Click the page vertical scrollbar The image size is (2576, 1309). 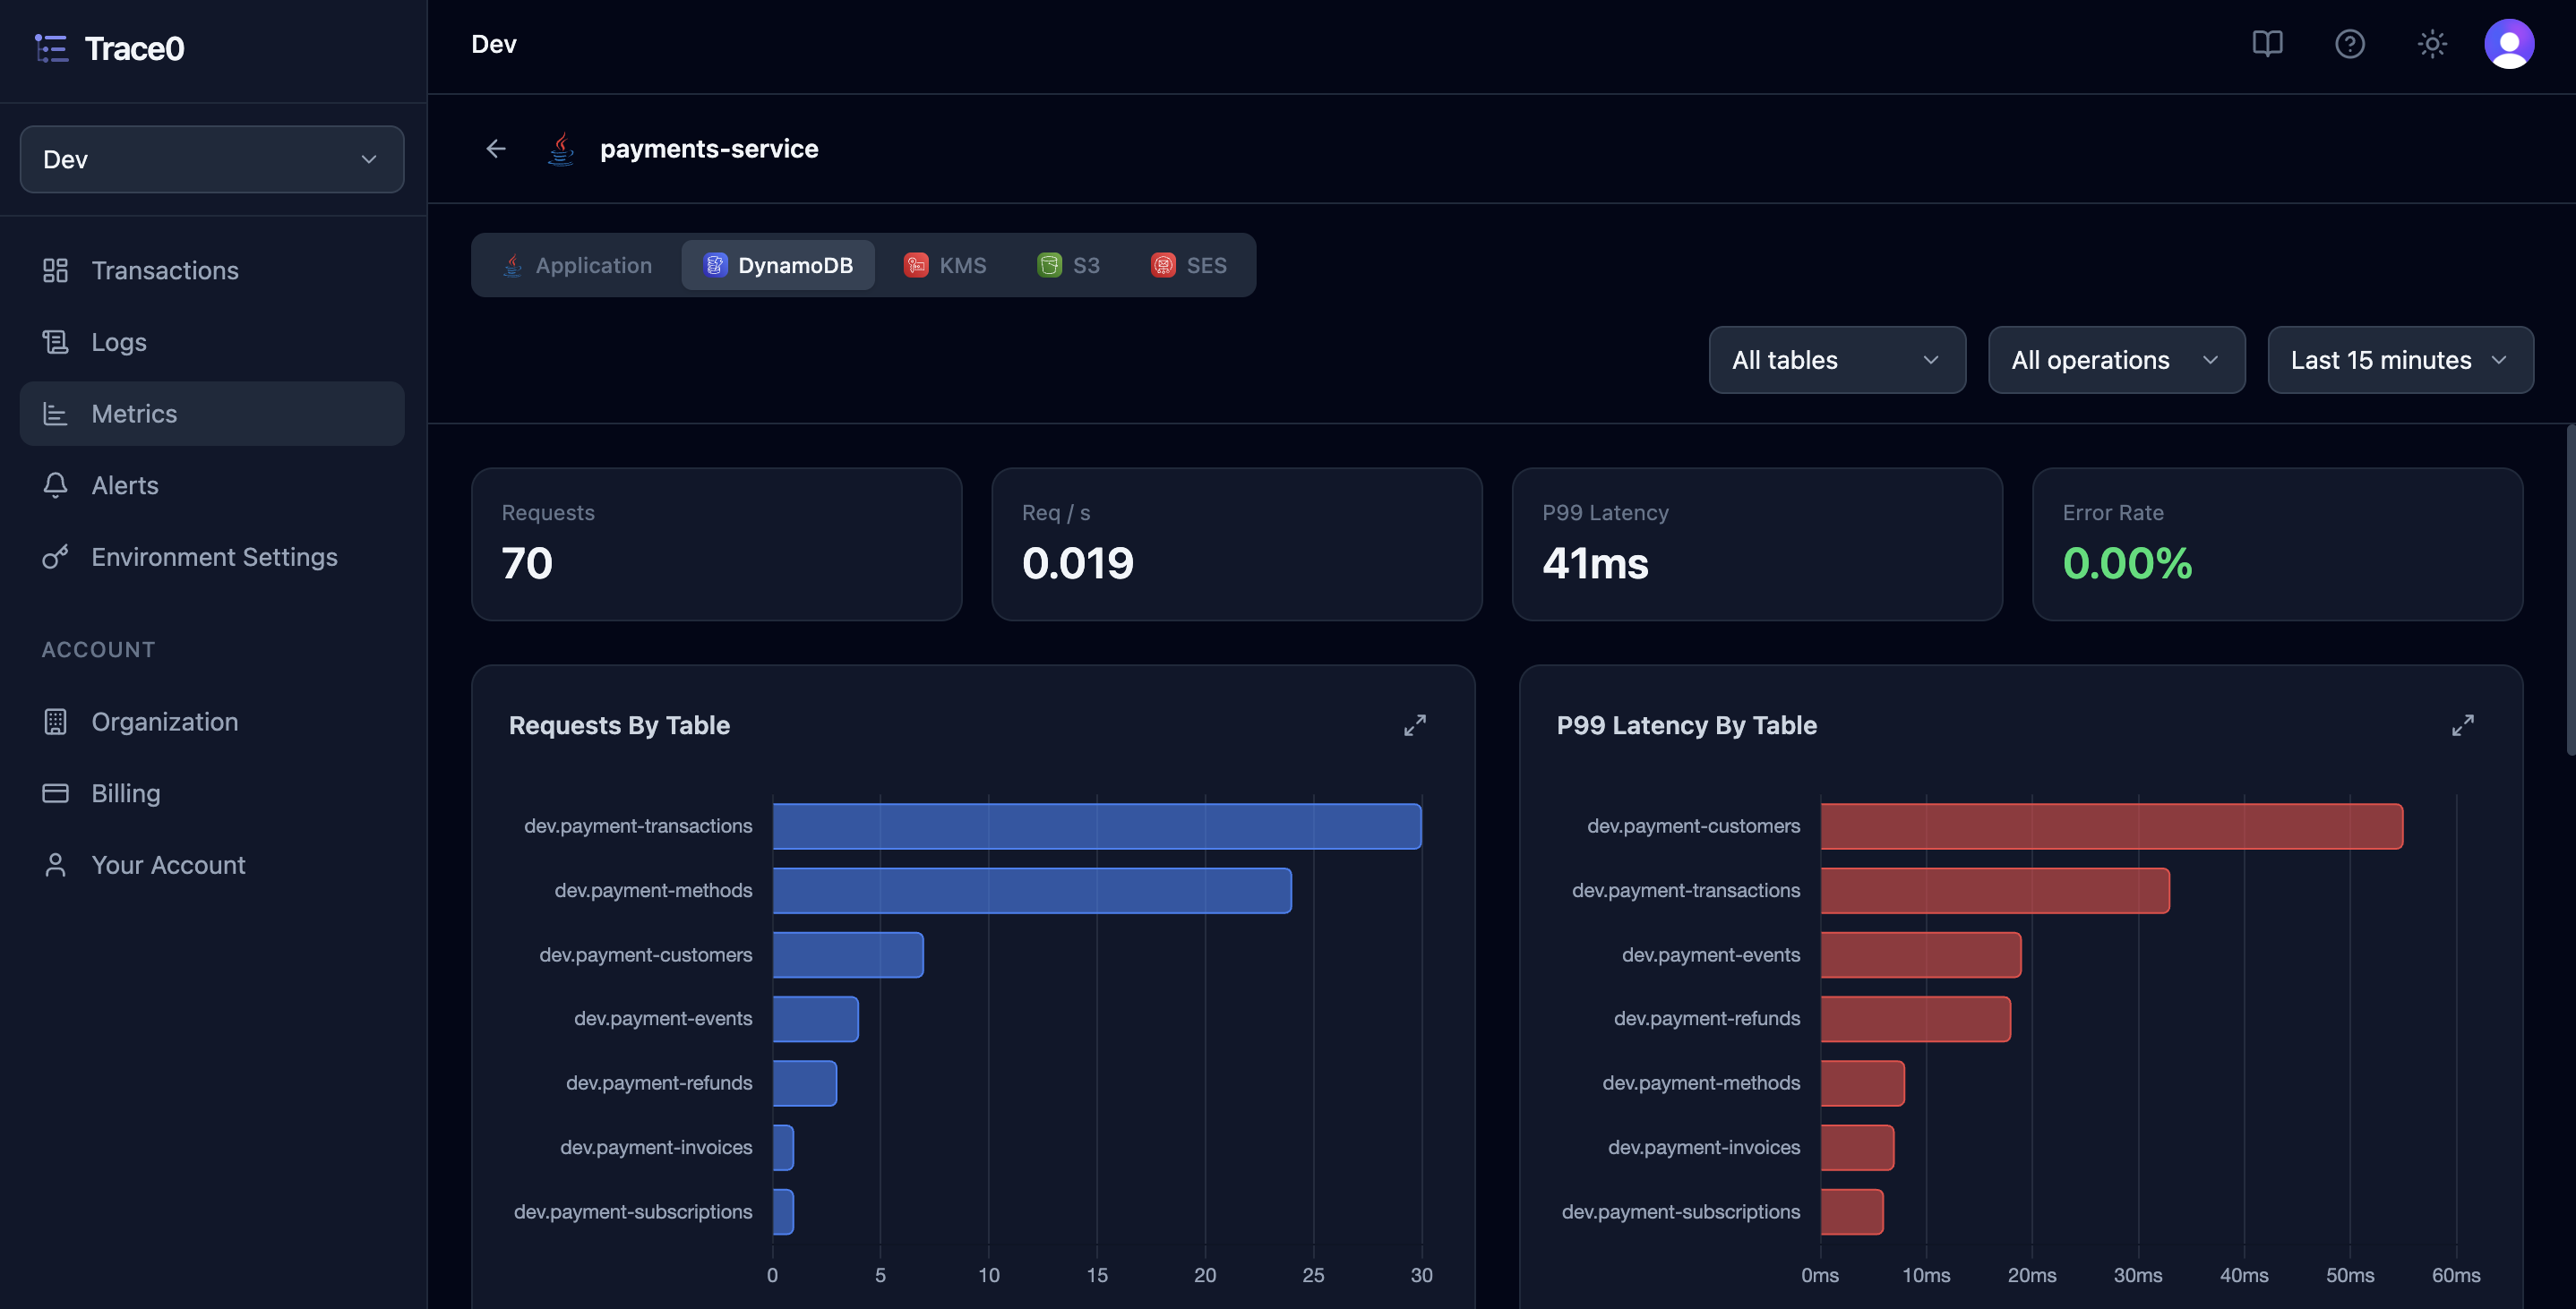pyautogui.click(x=2570, y=590)
